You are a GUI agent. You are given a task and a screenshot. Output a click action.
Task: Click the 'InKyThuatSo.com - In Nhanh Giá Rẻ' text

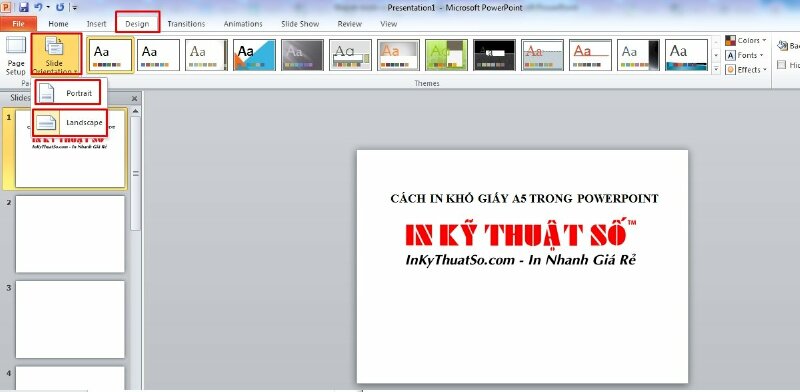point(520,260)
